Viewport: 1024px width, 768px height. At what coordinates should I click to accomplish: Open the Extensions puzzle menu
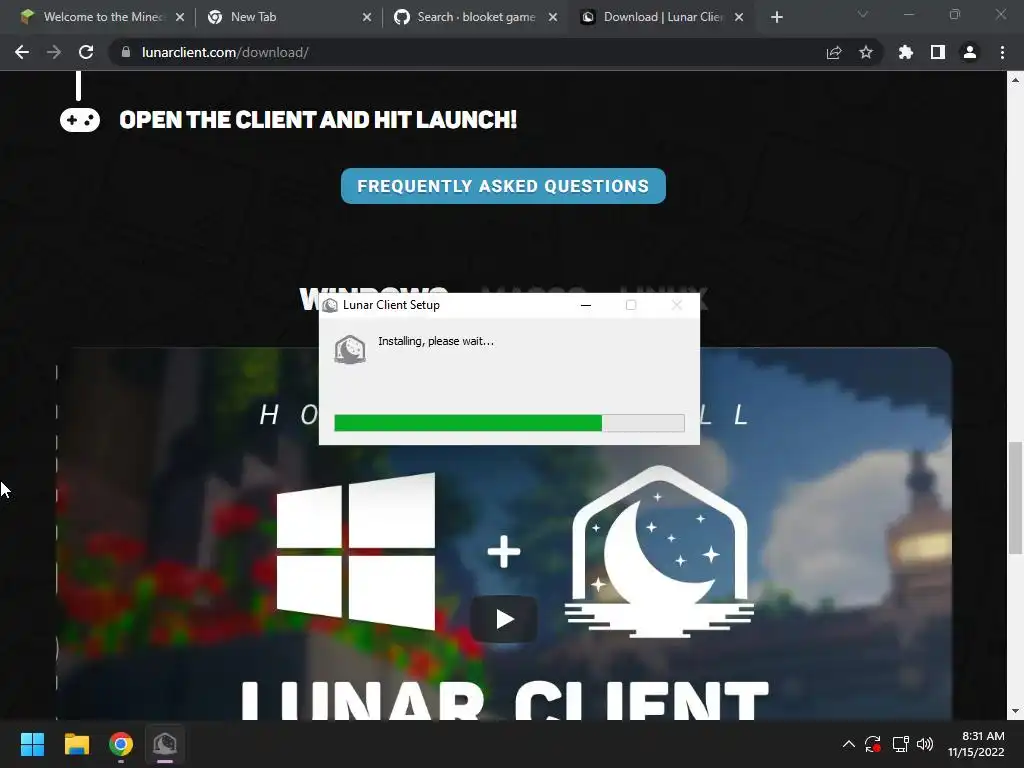click(906, 52)
